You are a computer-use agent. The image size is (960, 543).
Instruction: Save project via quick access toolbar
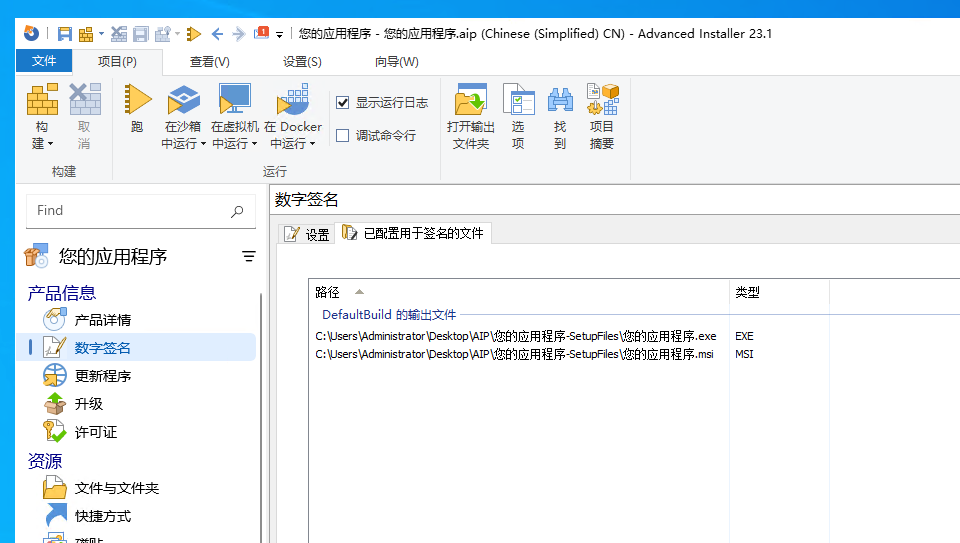[64, 34]
